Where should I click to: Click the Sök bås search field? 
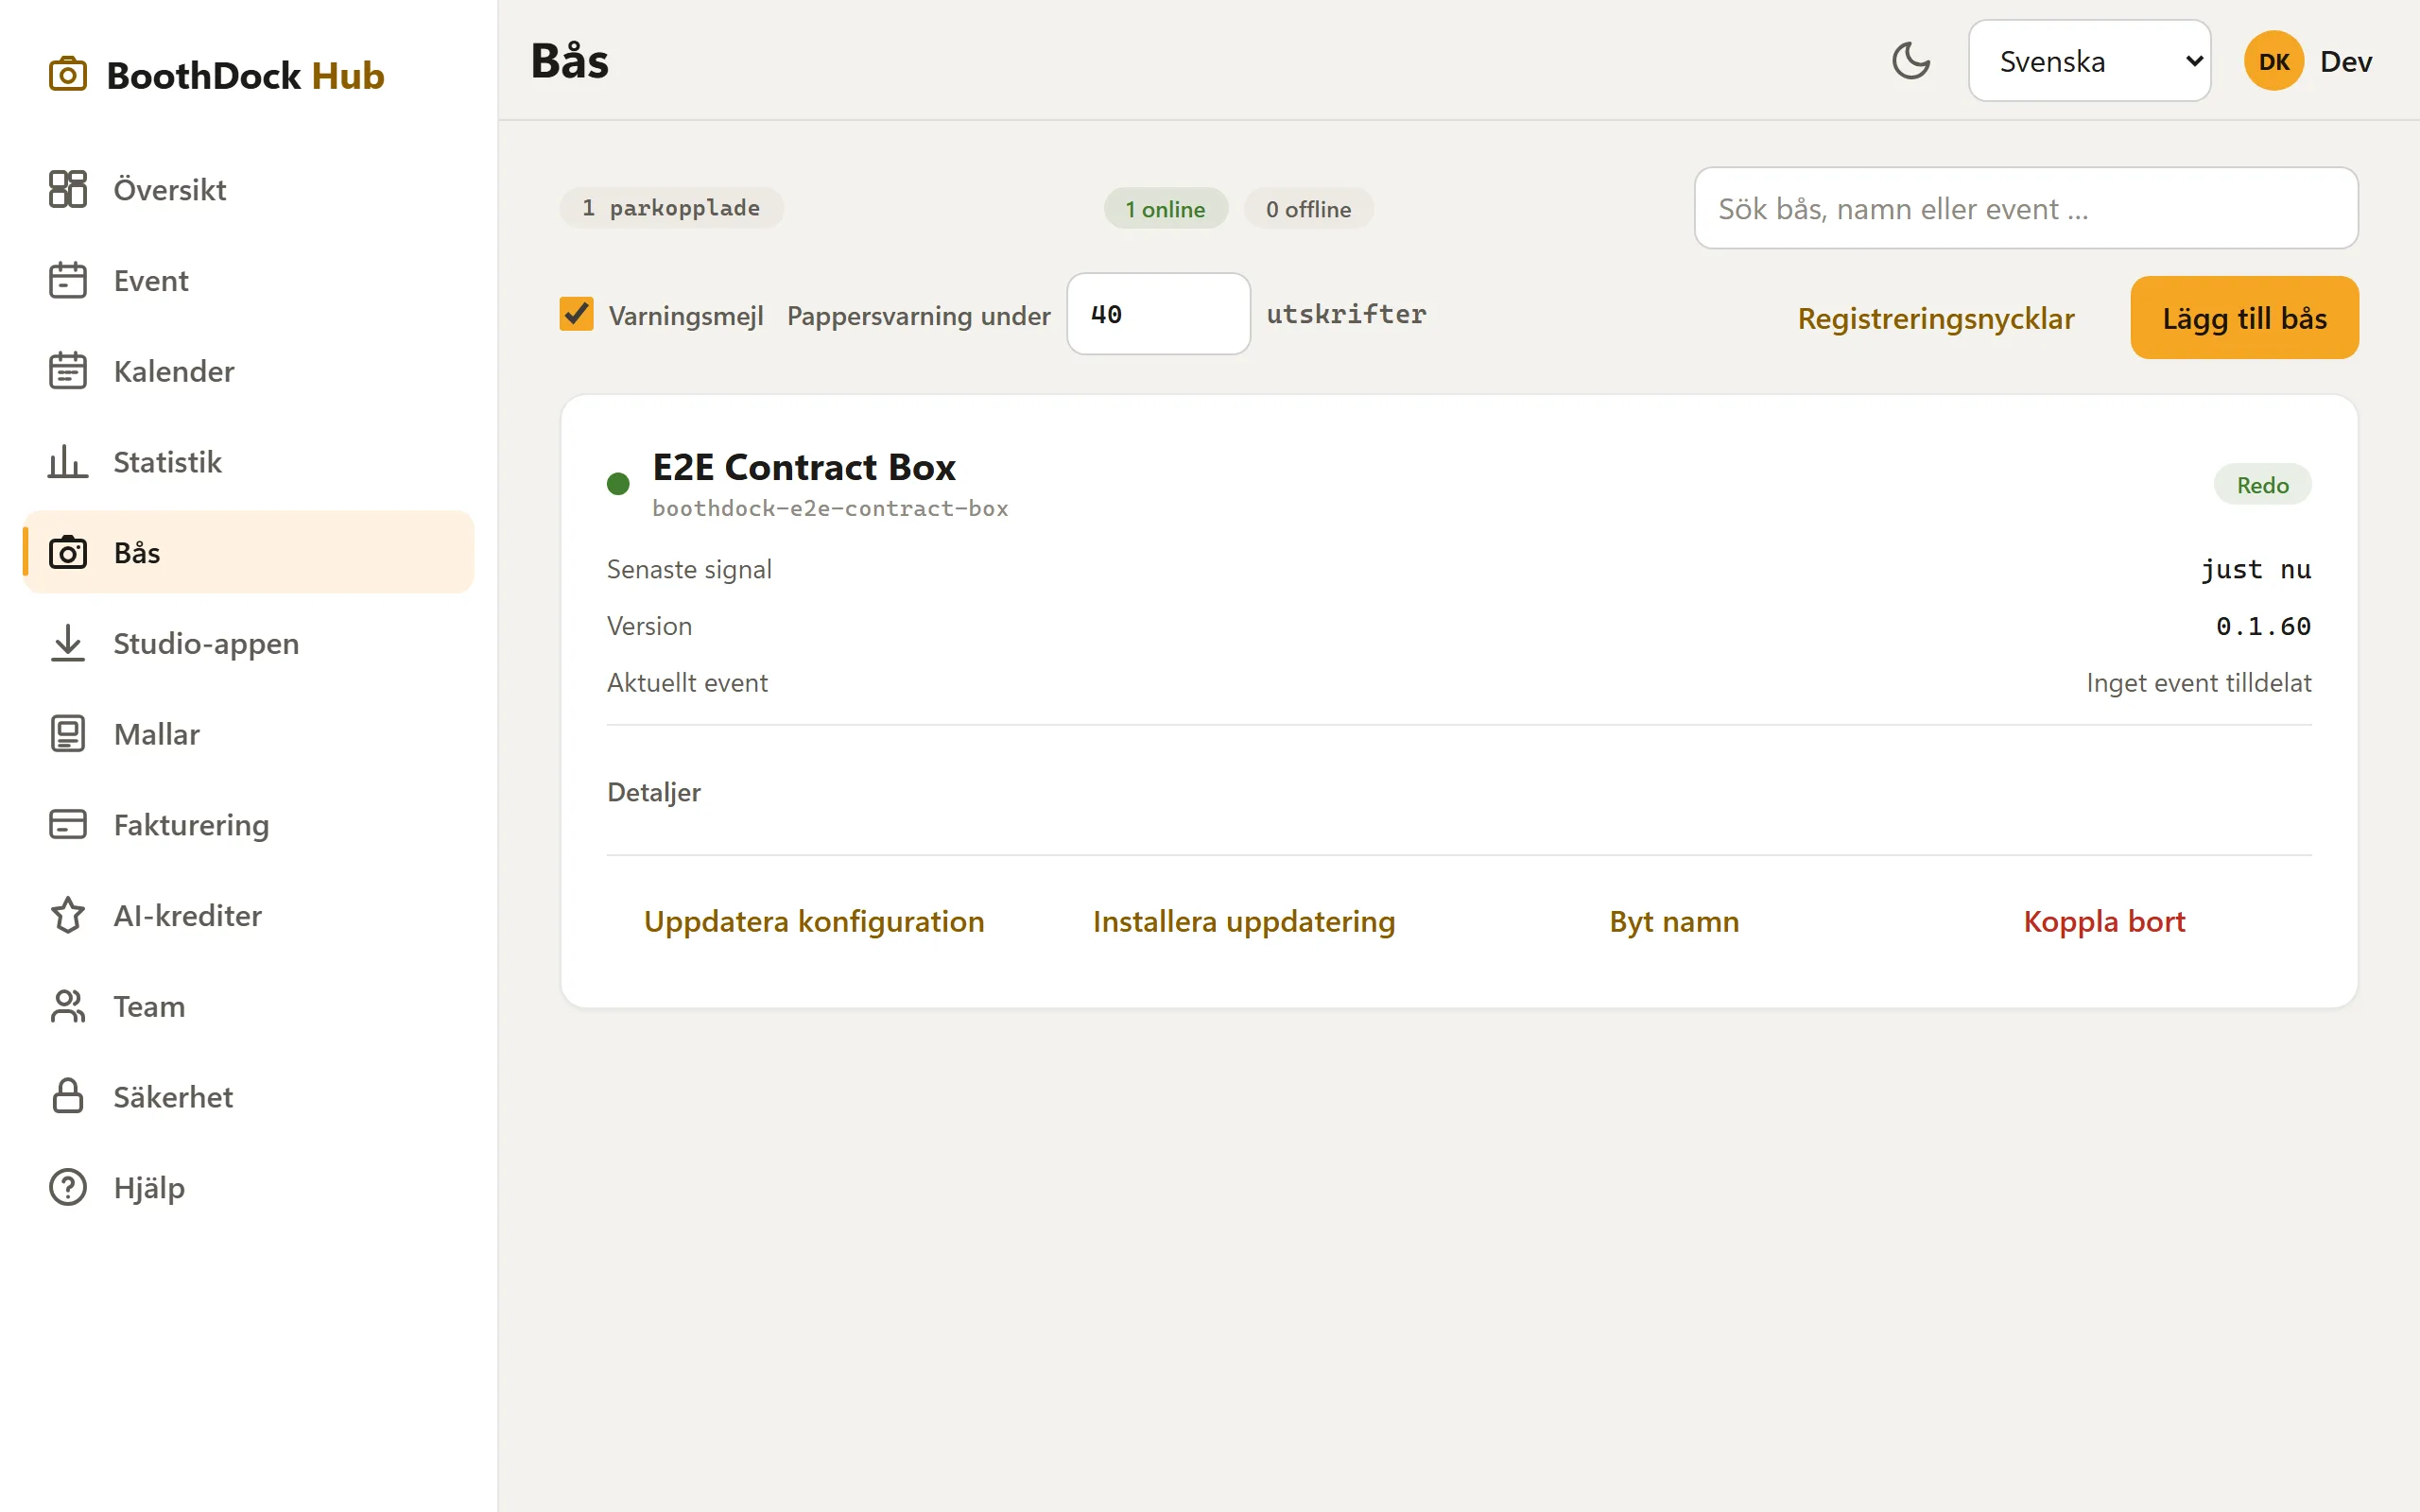tap(2026, 208)
